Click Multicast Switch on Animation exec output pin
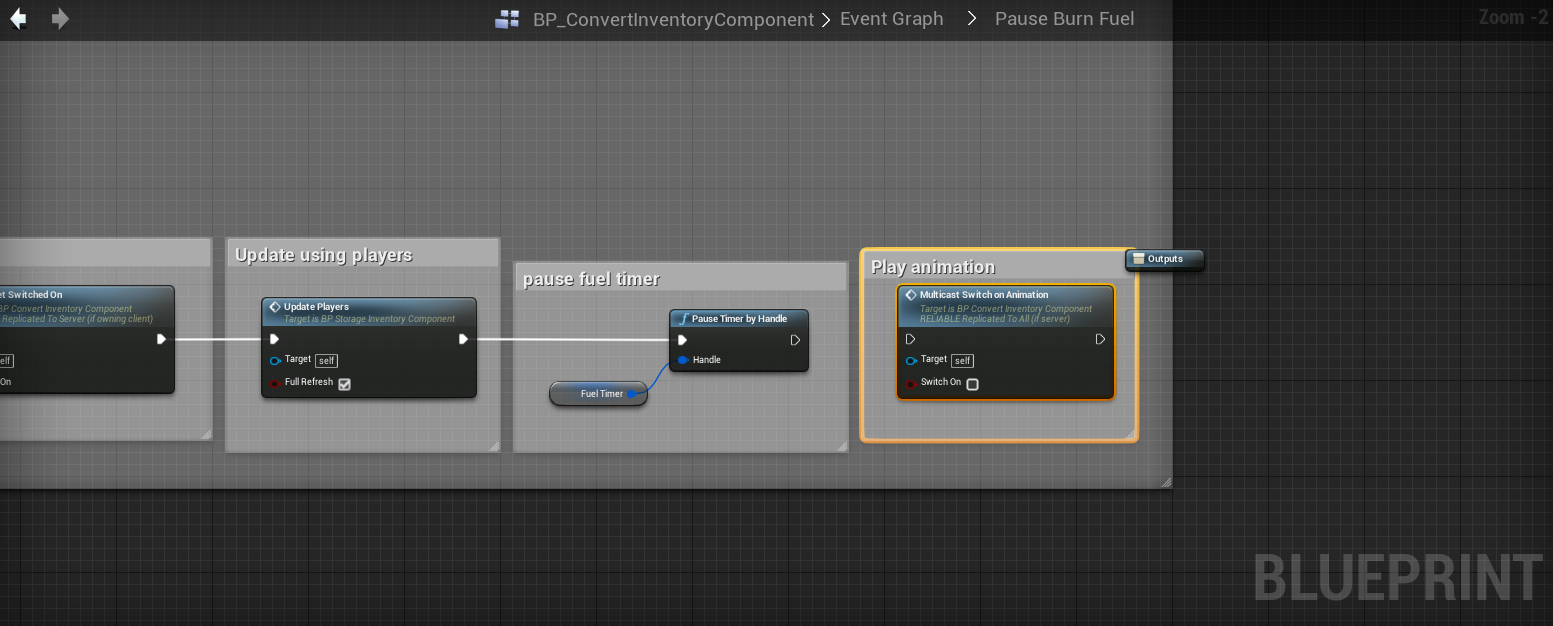This screenshot has width=1553, height=626. (x=1100, y=339)
